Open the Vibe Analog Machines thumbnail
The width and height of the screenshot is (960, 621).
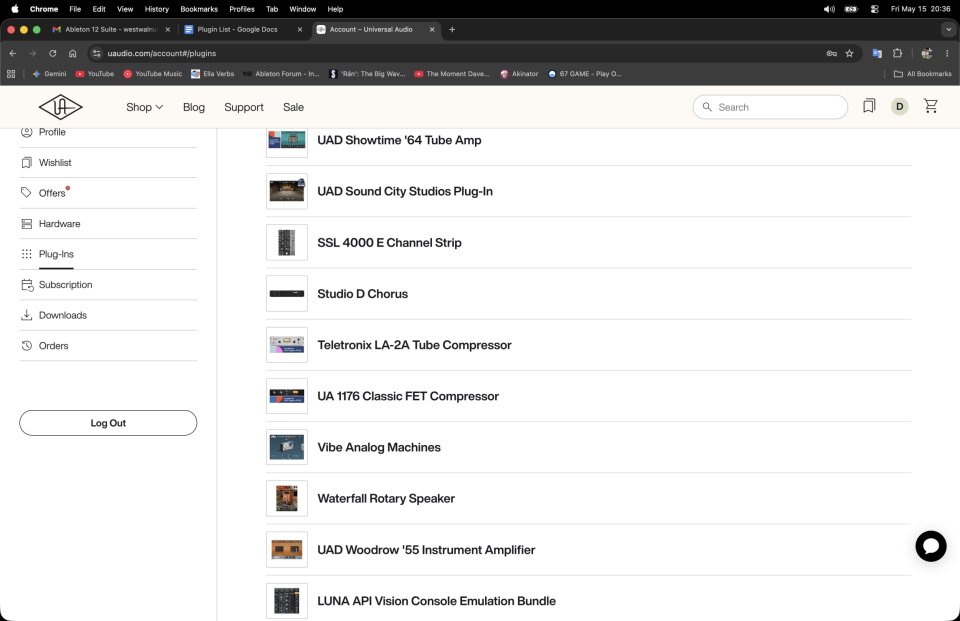pos(287,447)
